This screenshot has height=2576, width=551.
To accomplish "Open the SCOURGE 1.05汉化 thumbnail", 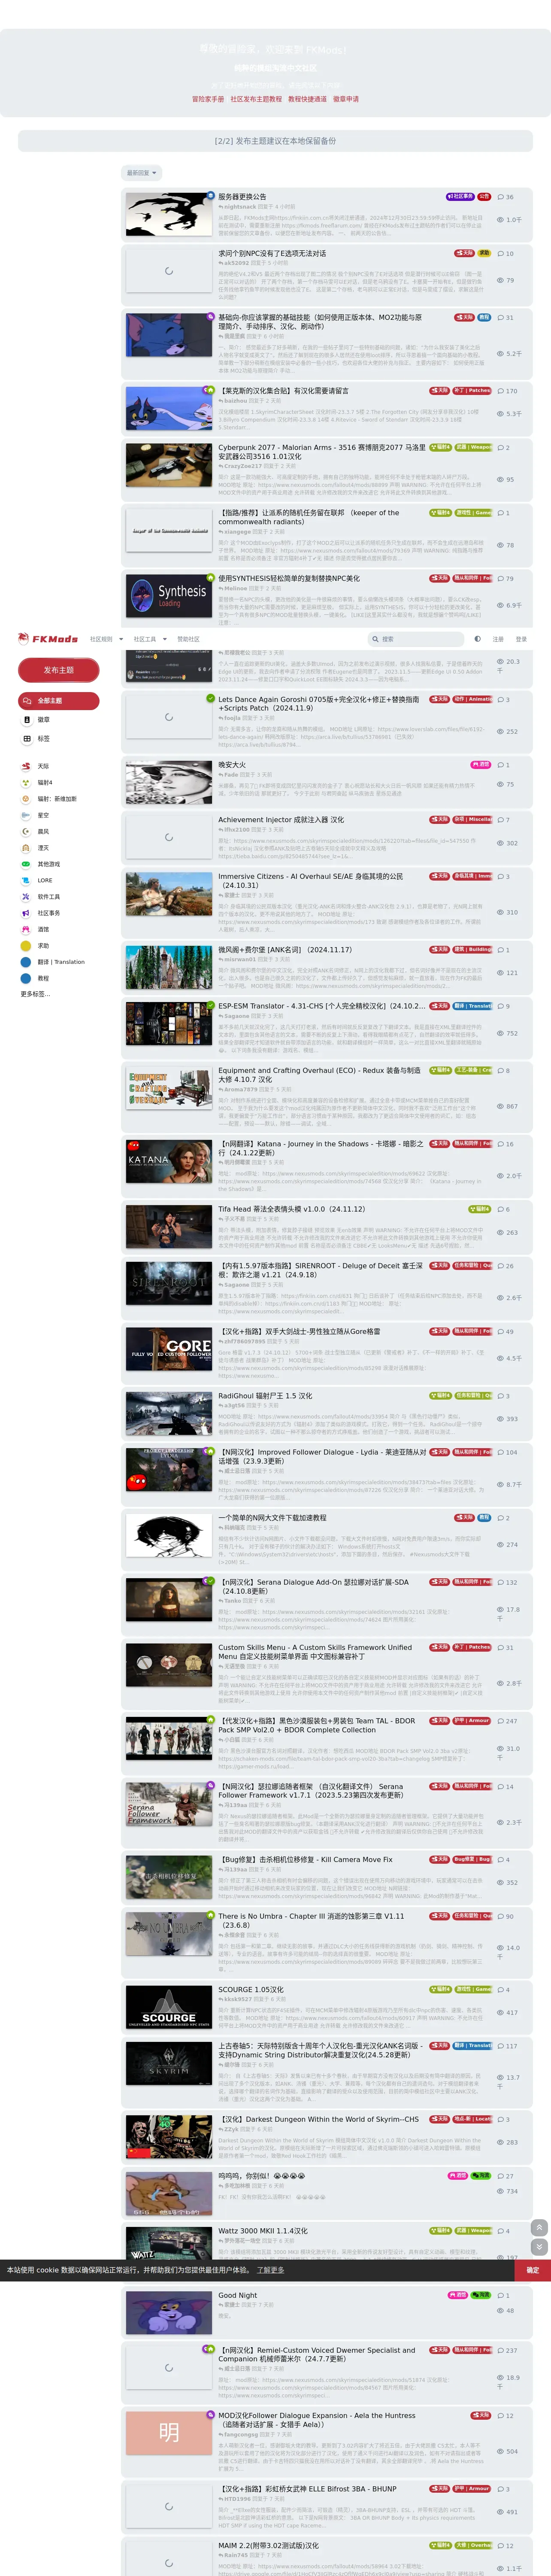I will pyautogui.click(x=169, y=2007).
